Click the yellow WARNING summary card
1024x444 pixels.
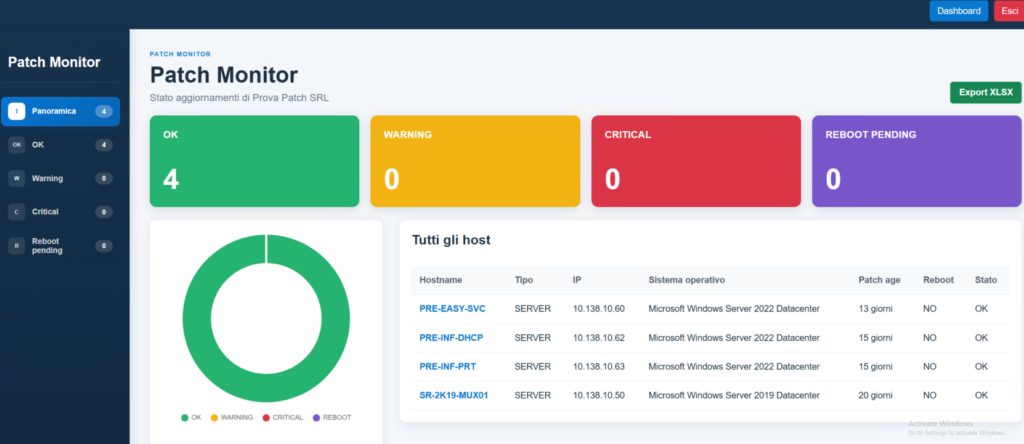click(x=475, y=161)
